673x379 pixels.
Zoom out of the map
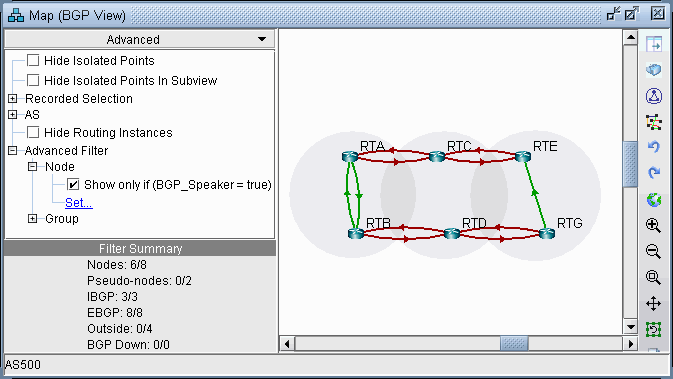click(653, 251)
